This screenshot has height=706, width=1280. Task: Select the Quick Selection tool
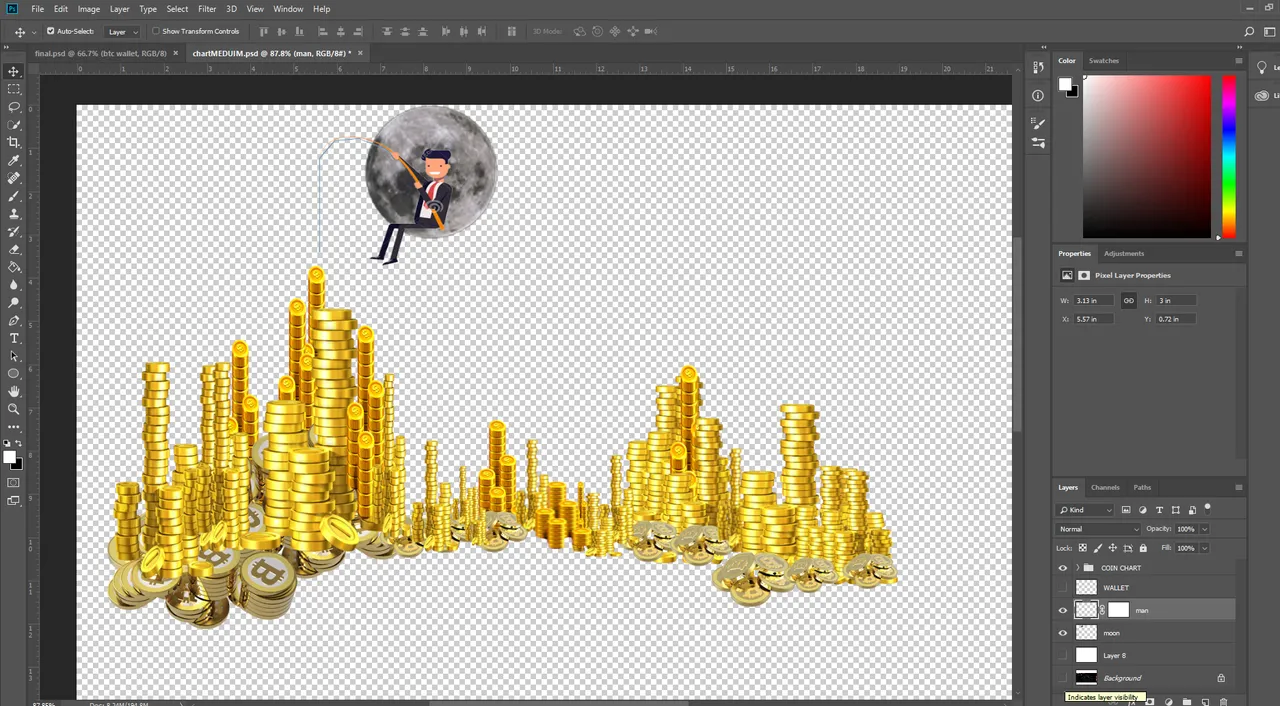coord(14,125)
